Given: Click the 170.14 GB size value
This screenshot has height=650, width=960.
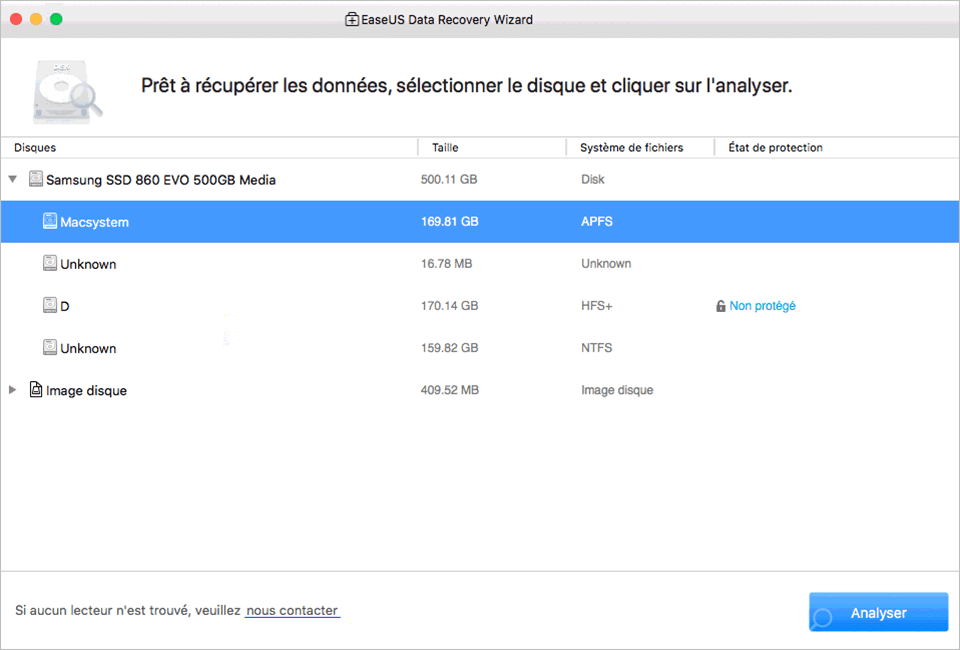Looking at the screenshot, I should (x=449, y=305).
